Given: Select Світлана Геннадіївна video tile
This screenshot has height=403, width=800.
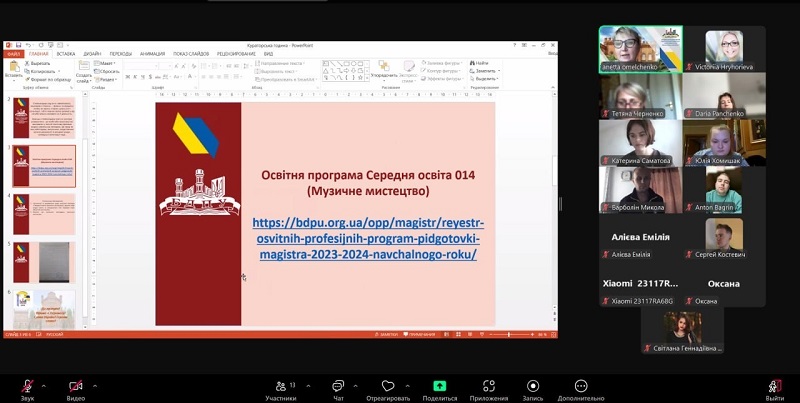Looking at the screenshot, I should [x=683, y=331].
